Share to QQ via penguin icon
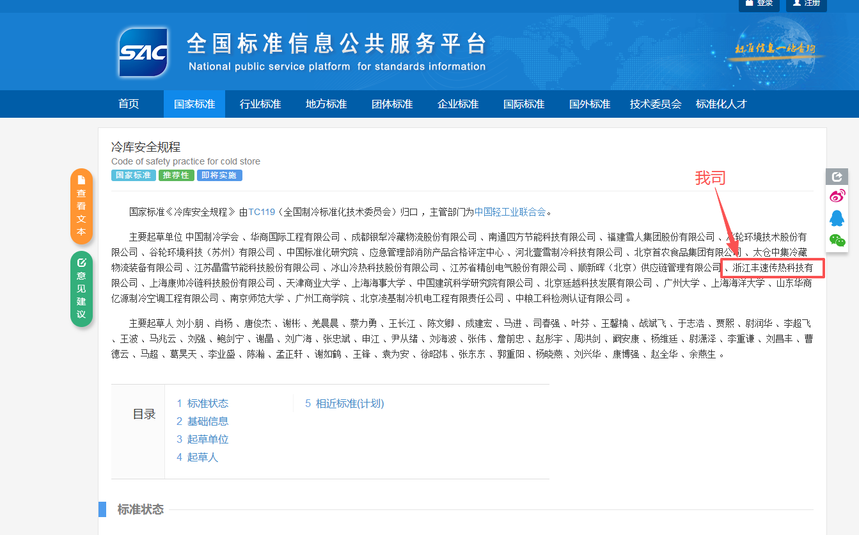Image resolution: width=859 pixels, height=535 pixels. tap(837, 218)
